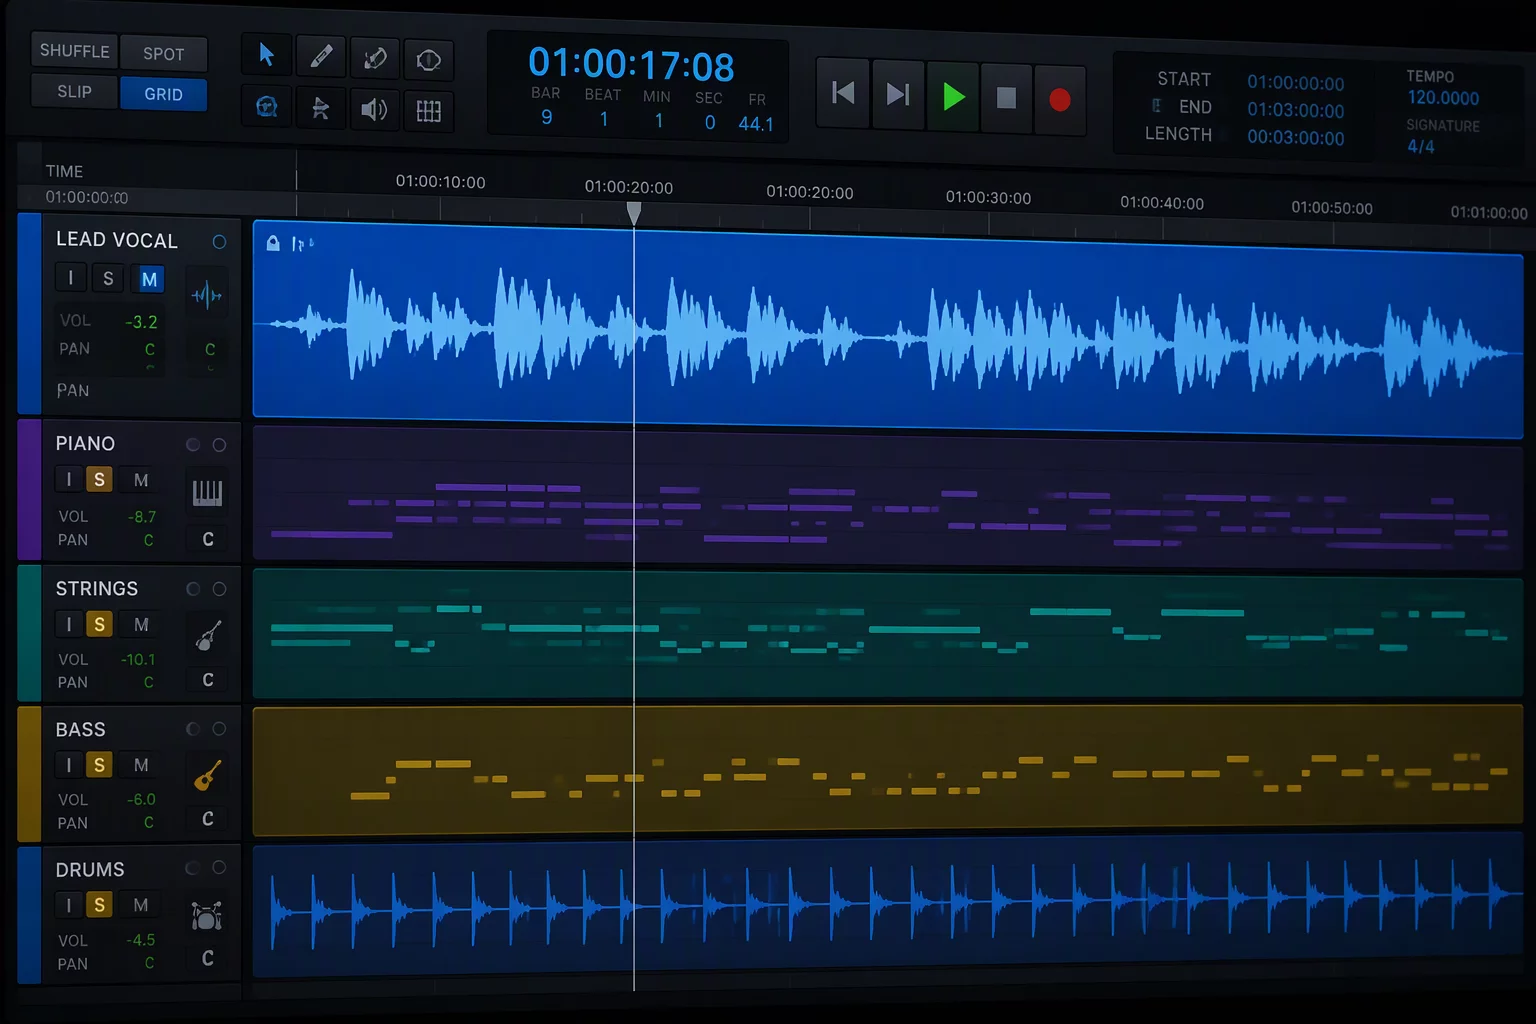
Task: Mute the Strings track
Action: click(141, 624)
